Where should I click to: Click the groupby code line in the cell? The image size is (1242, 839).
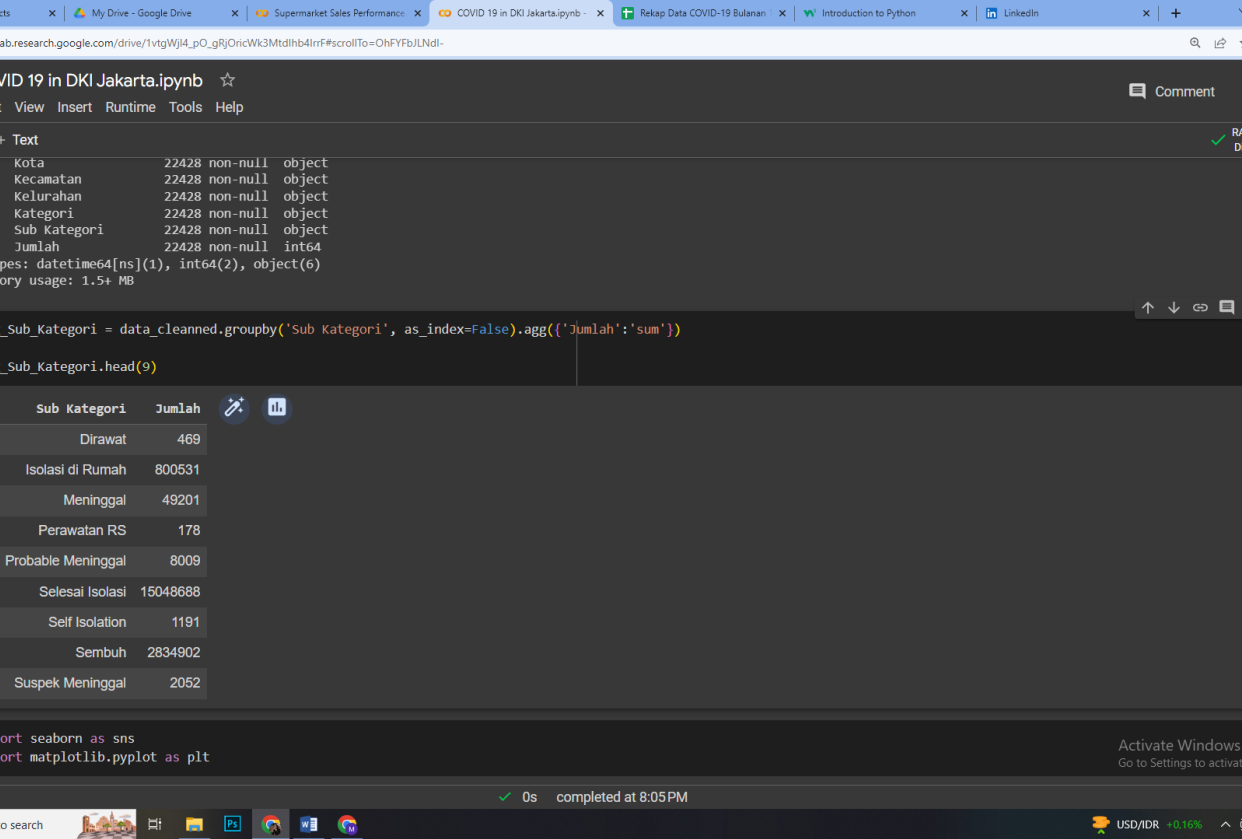[x=340, y=329]
